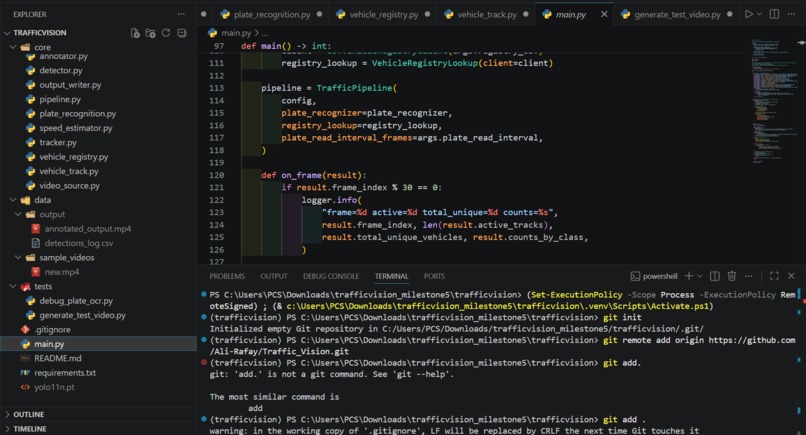Open new.mp4 in sample_videos
806x435 pixels.
62,272
